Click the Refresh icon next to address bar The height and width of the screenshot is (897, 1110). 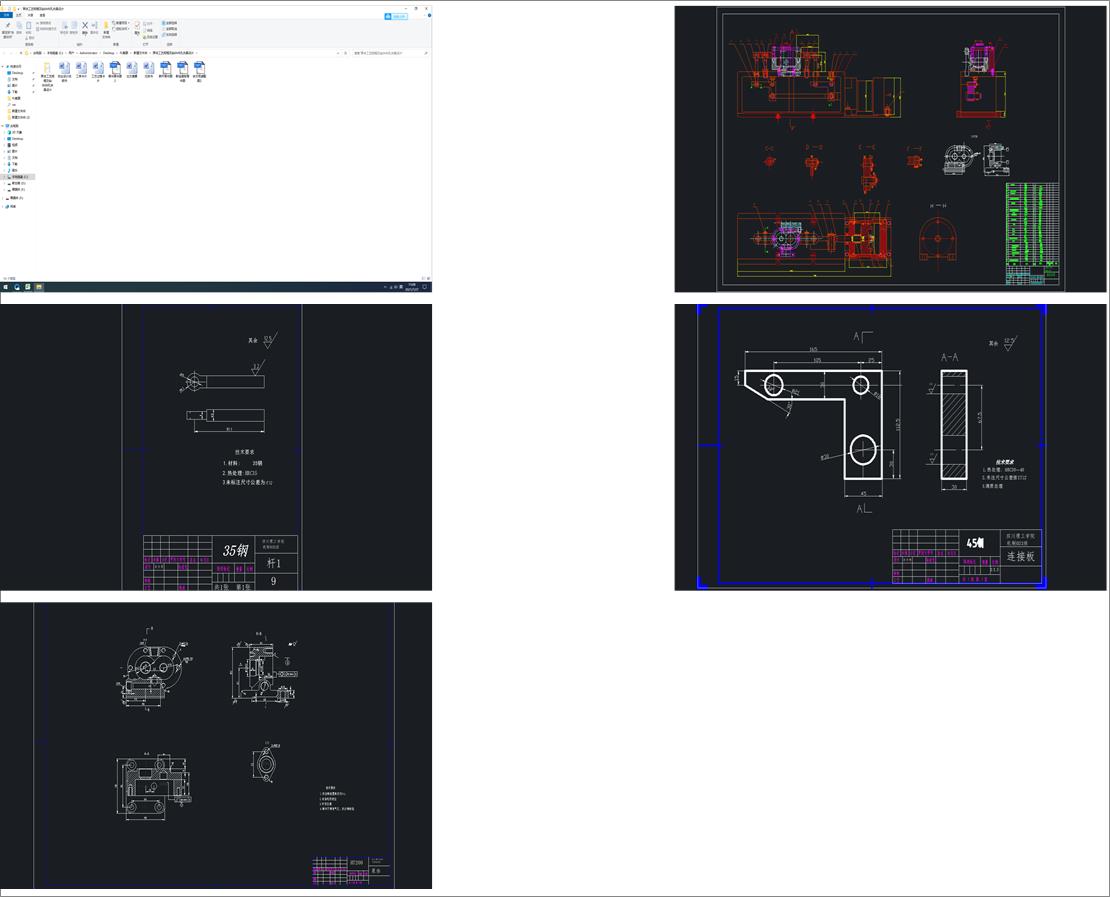(345, 53)
